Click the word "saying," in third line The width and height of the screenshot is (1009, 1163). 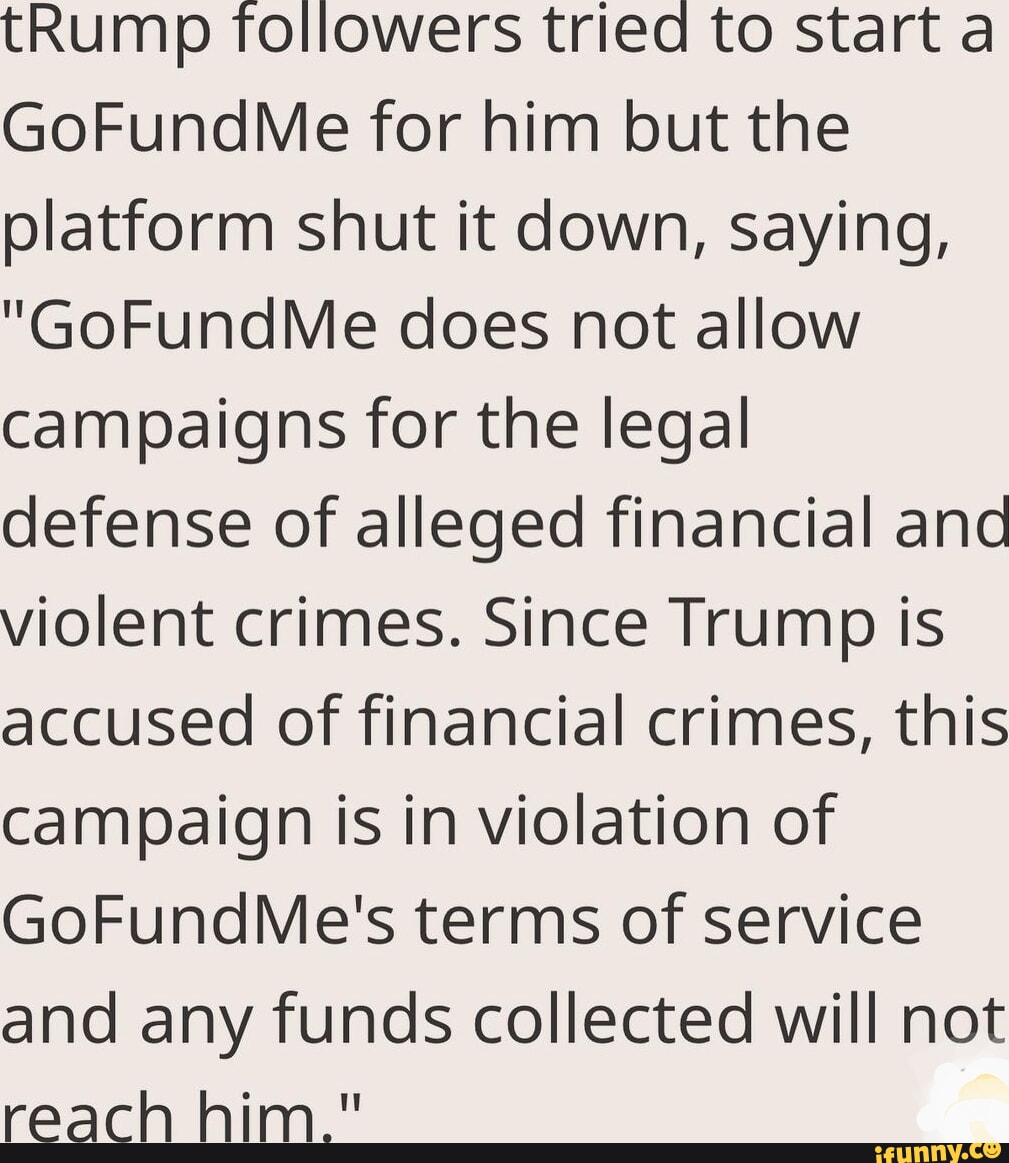[x=838, y=229]
